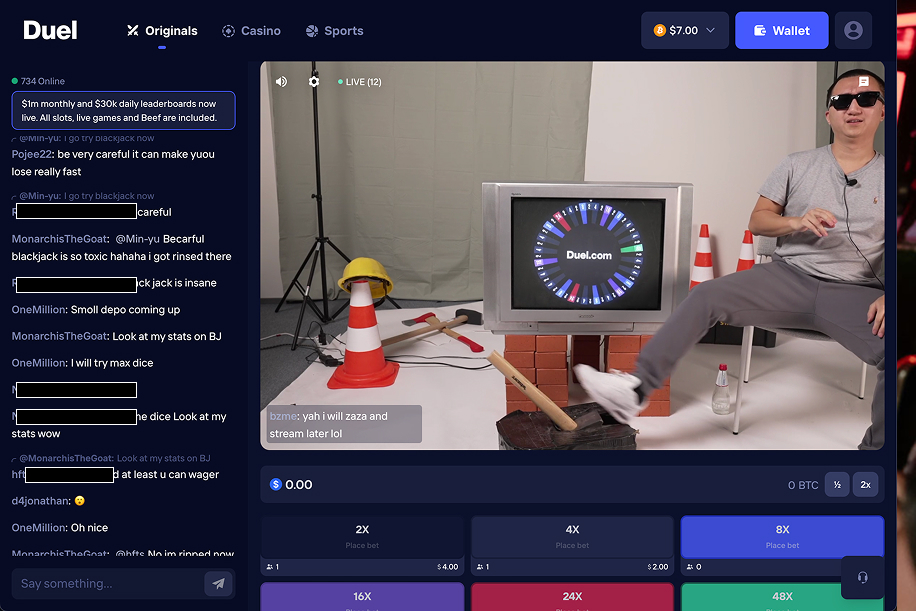The height and width of the screenshot is (611, 917).
Task: Place a bet on the 8X multiplier
Action: coord(781,536)
